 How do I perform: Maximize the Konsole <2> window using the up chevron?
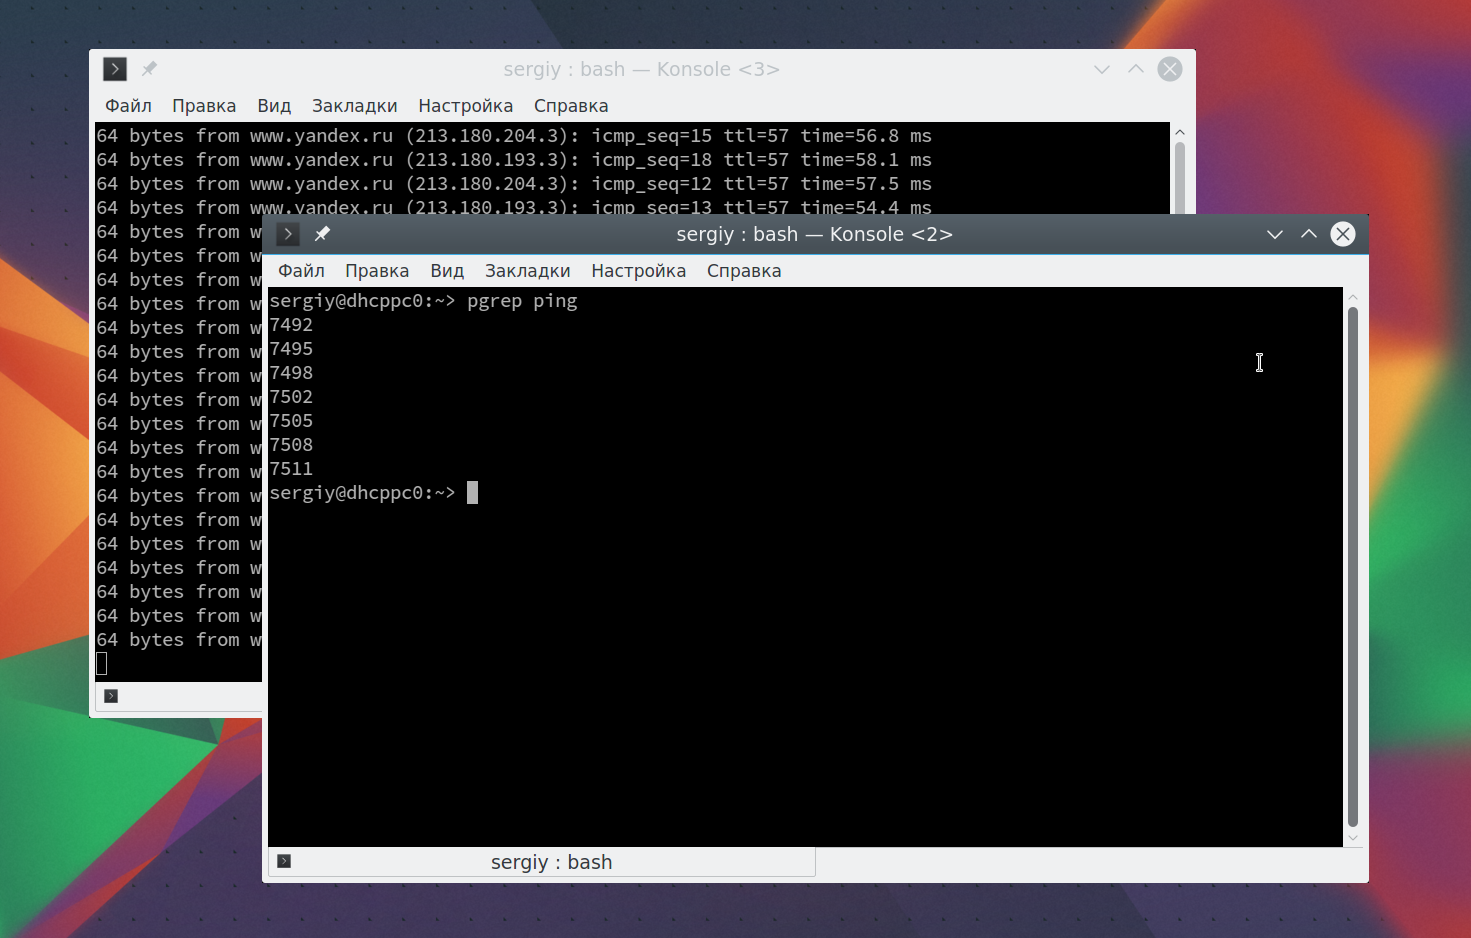click(x=1309, y=234)
